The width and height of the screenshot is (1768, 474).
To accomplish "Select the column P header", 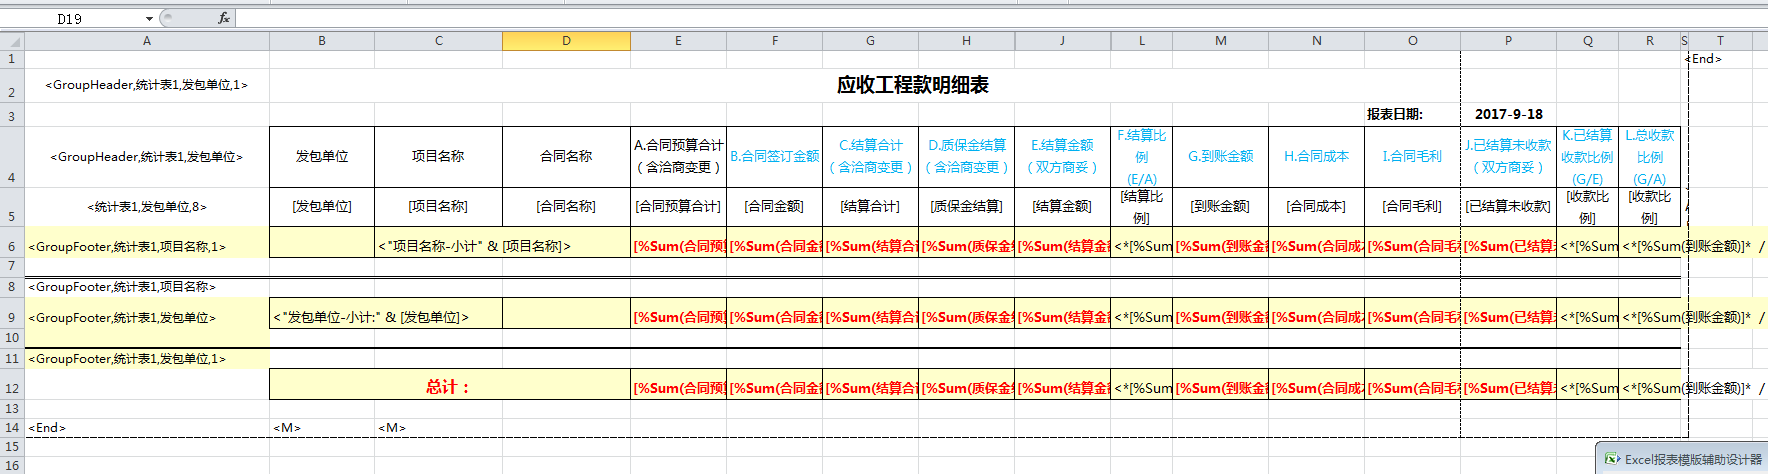I will coord(1508,41).
